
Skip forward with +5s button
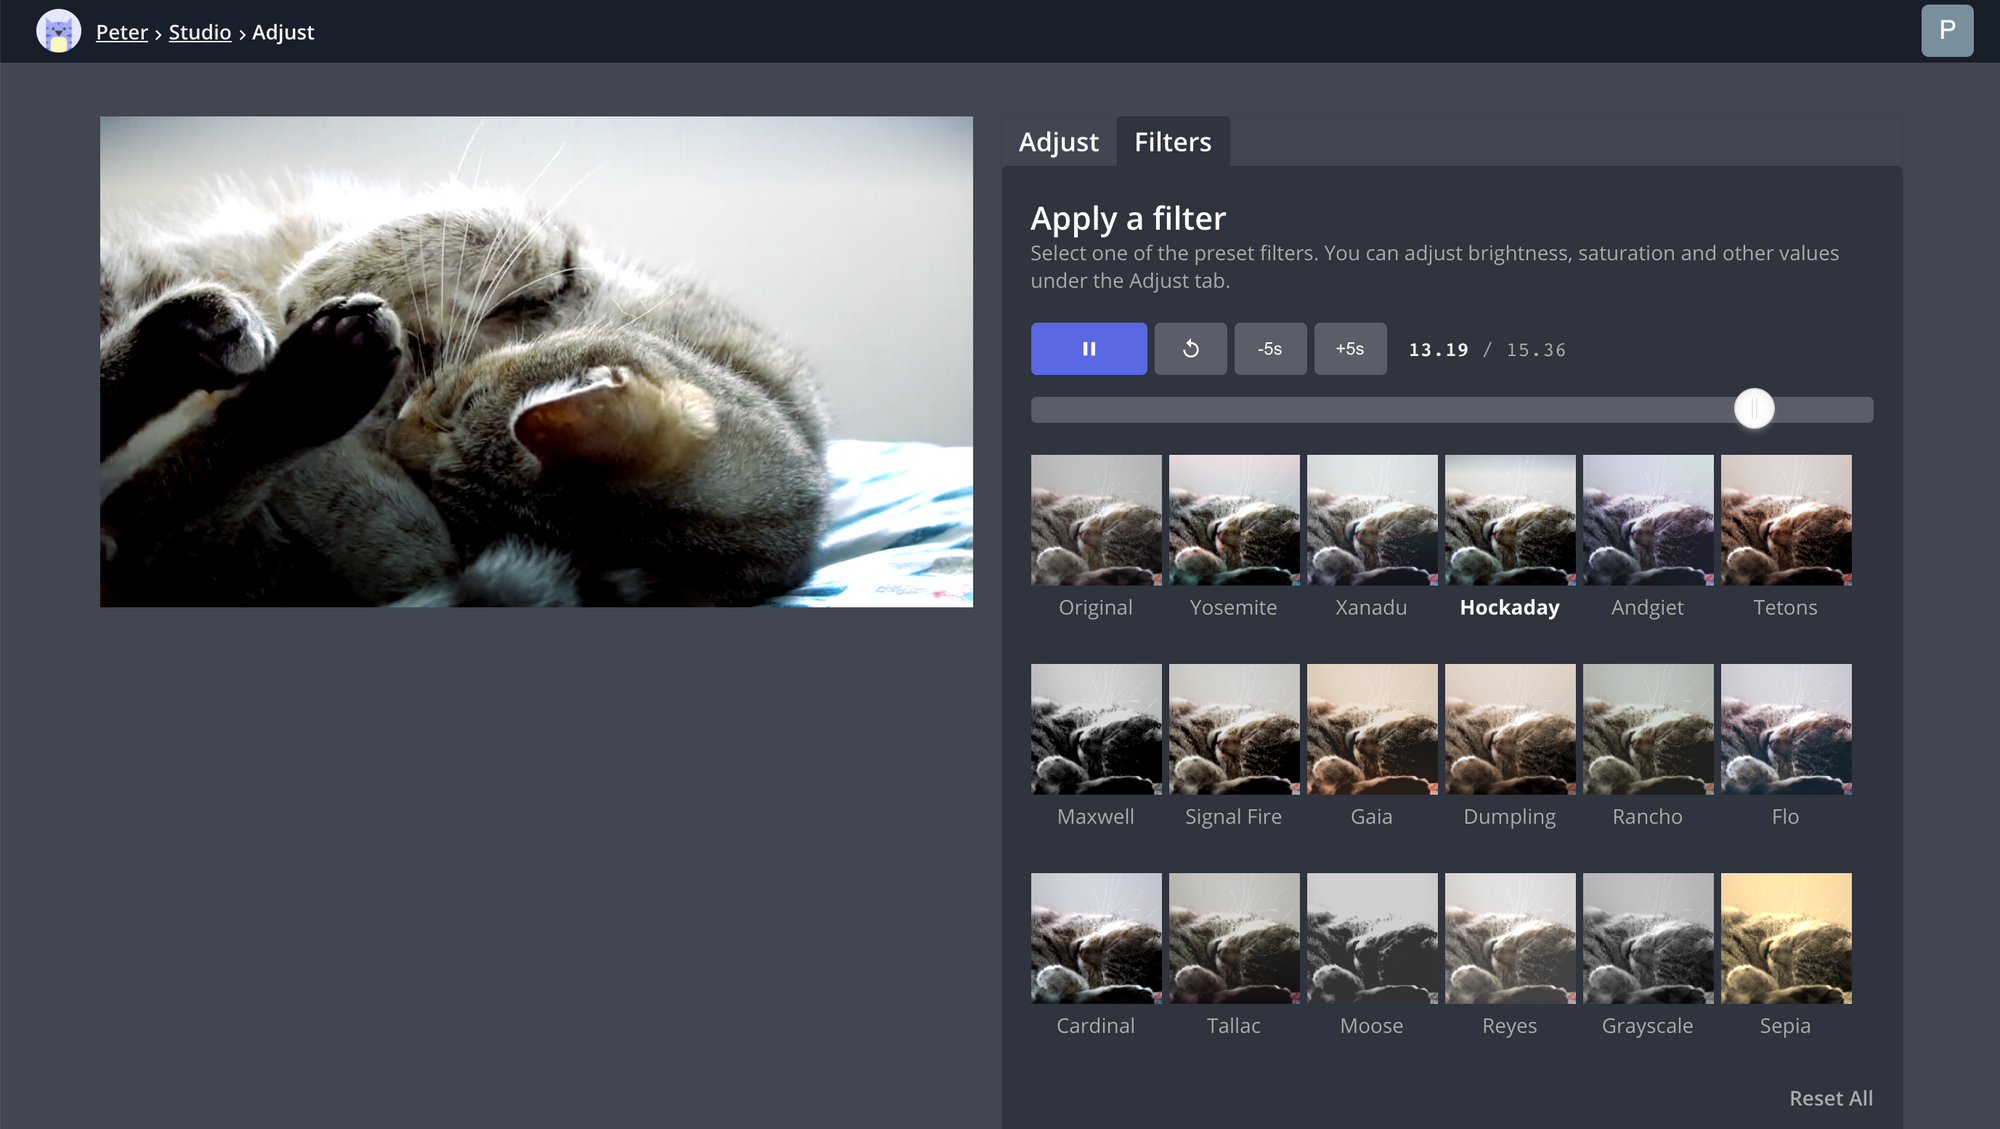coord(1349,349)
